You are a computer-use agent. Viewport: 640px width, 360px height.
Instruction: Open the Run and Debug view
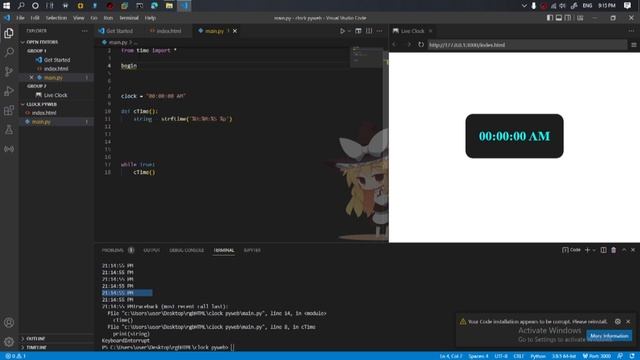pyautogui.click(x=9, y=91)
